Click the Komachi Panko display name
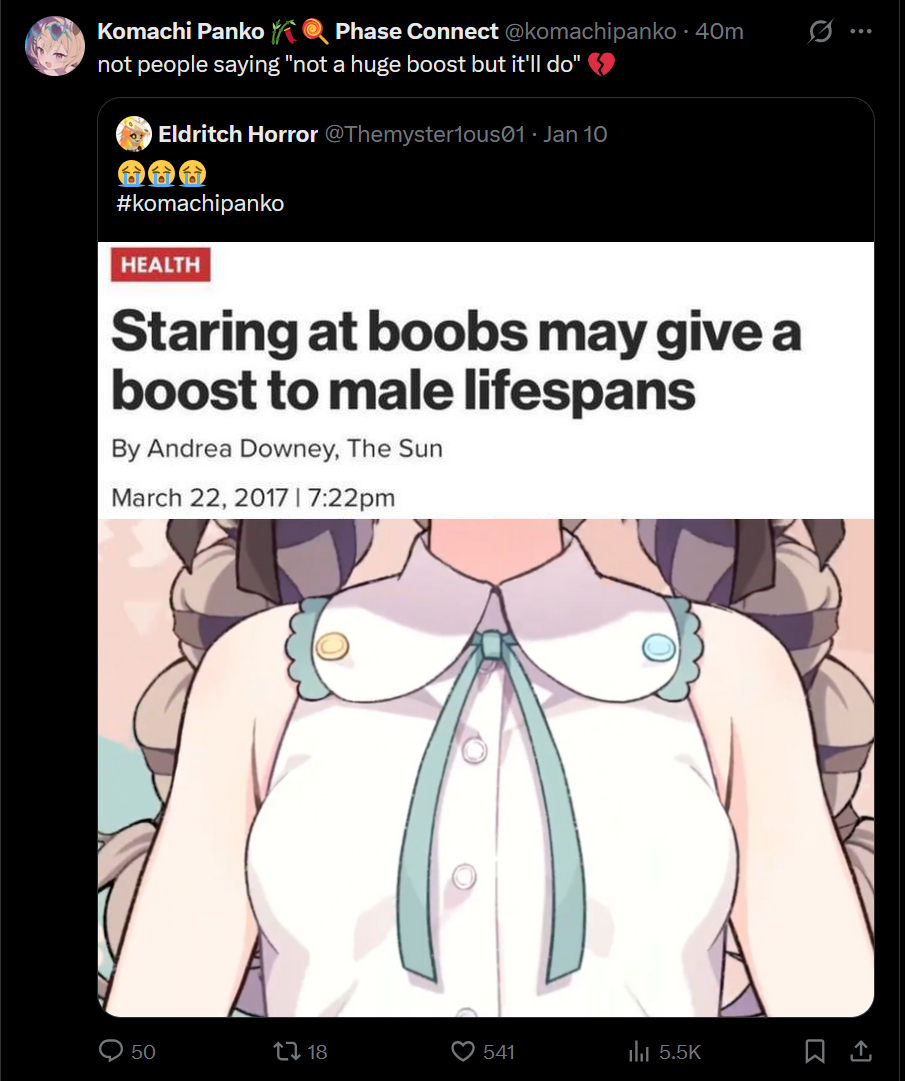Image resolution: width=905 pixels, height=1081 pixels. click(181, 31)
